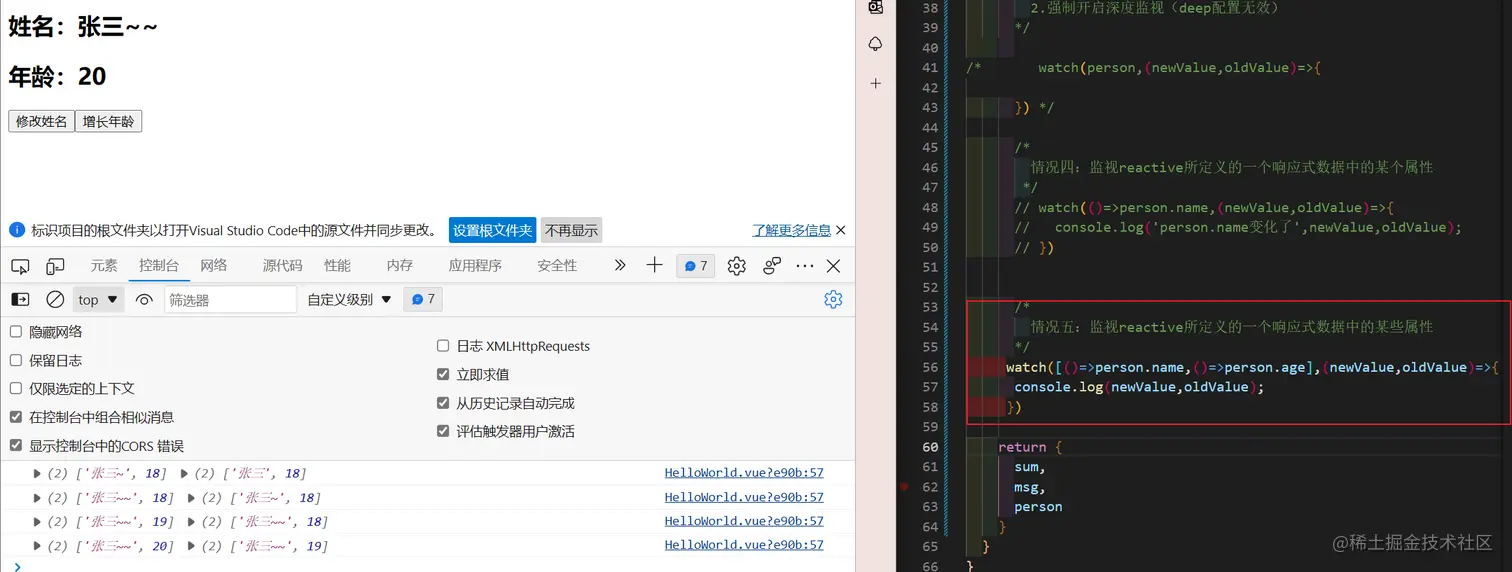Expand new value array ['张三~~', 19]
Image resolution: width=1512 pixels, height=572 pixels.
pos(38,521)
